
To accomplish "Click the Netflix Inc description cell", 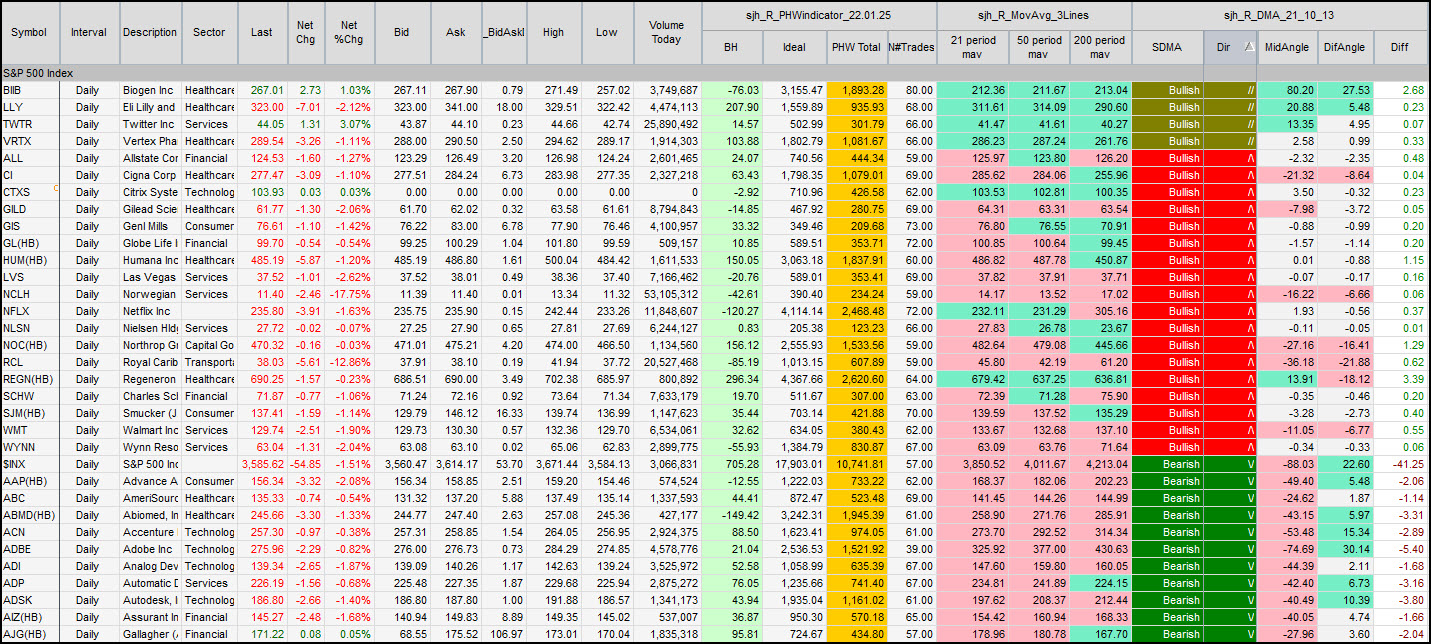I will point(150,311).
